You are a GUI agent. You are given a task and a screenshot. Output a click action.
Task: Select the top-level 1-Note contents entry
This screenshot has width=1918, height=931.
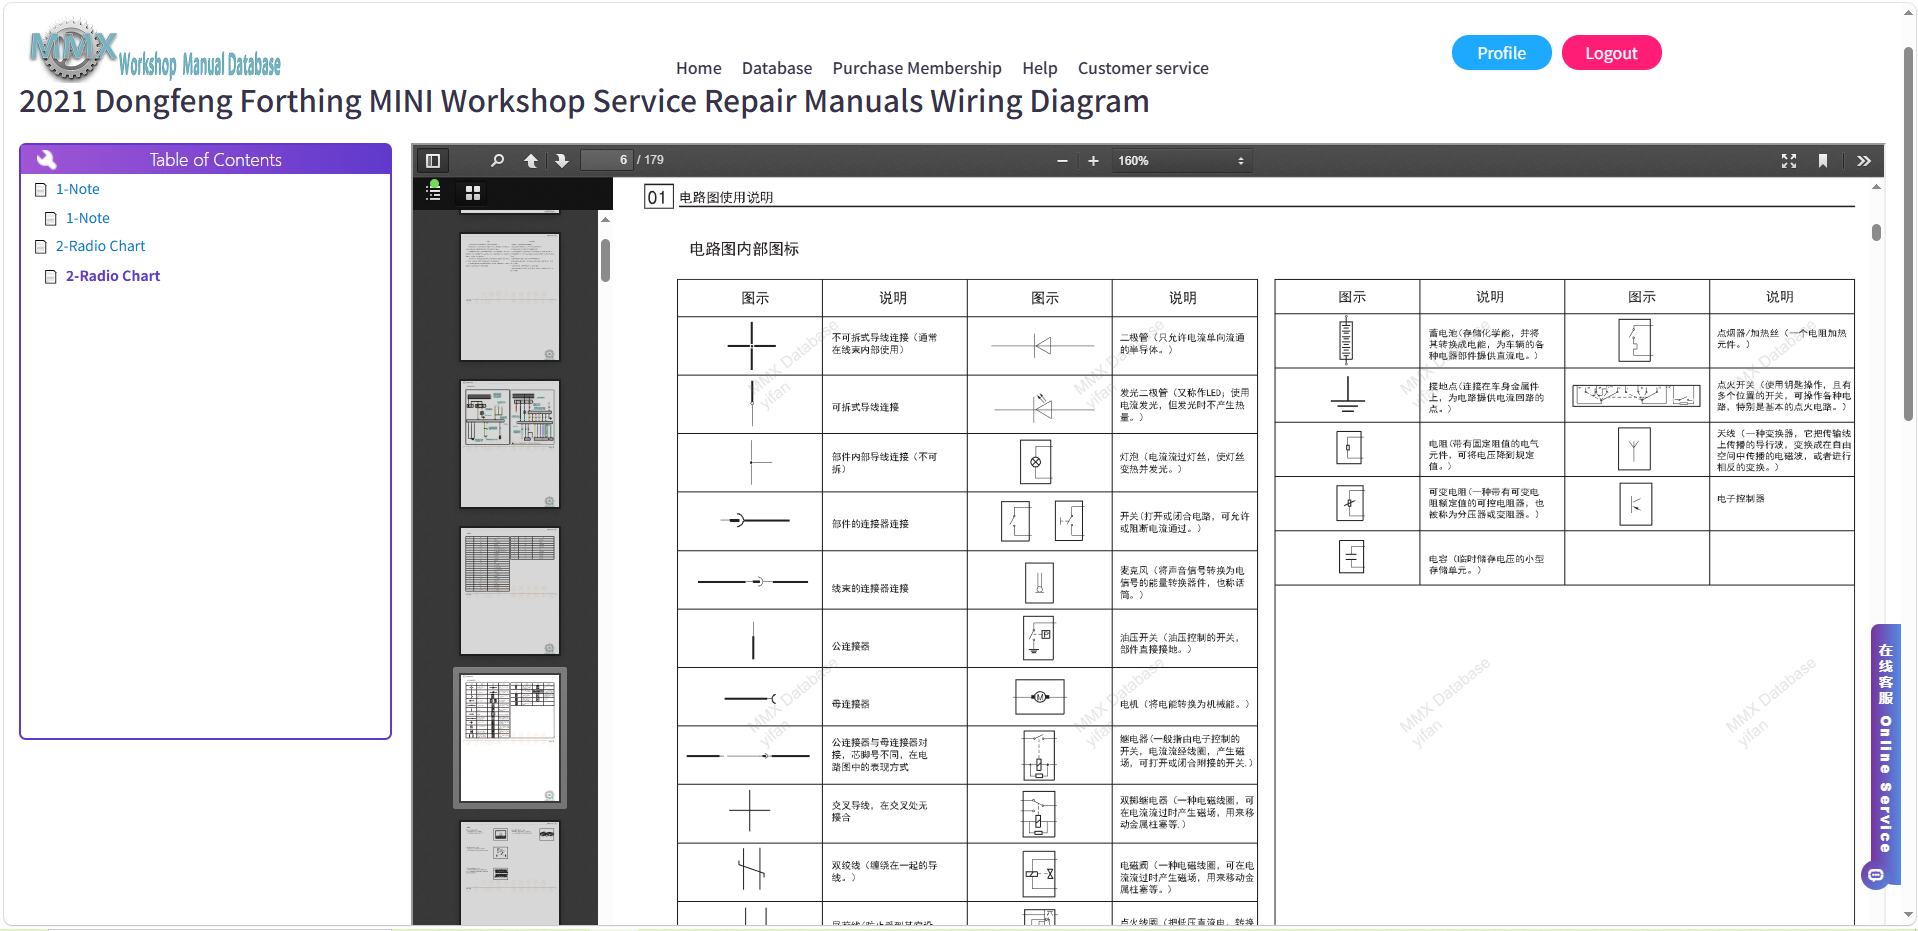point(77,189)
